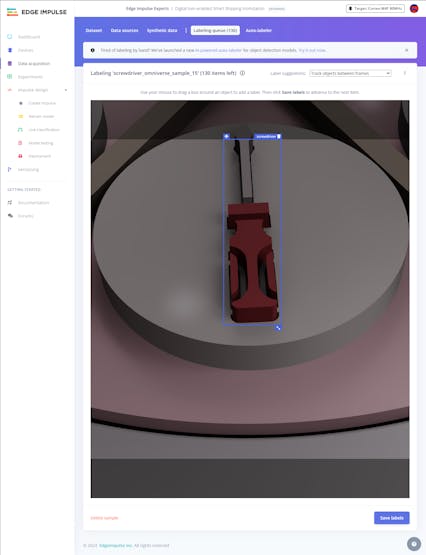Collapse the Impulse design sidebar section
Viewport: 426px width, 555px height.
tap(66, 90)
